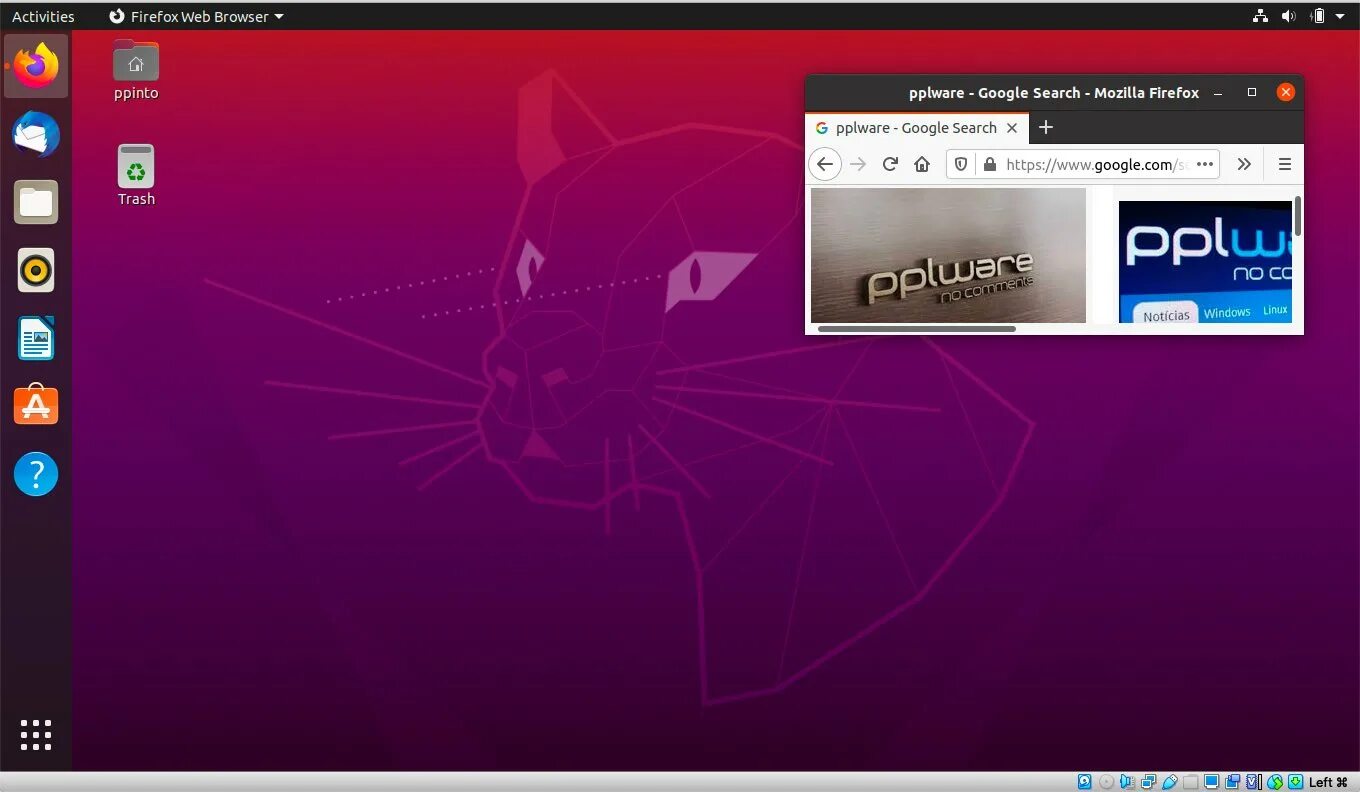Open the Files manager from the dock
This screenshot has height=792, width=1360.
click(36, 202)
